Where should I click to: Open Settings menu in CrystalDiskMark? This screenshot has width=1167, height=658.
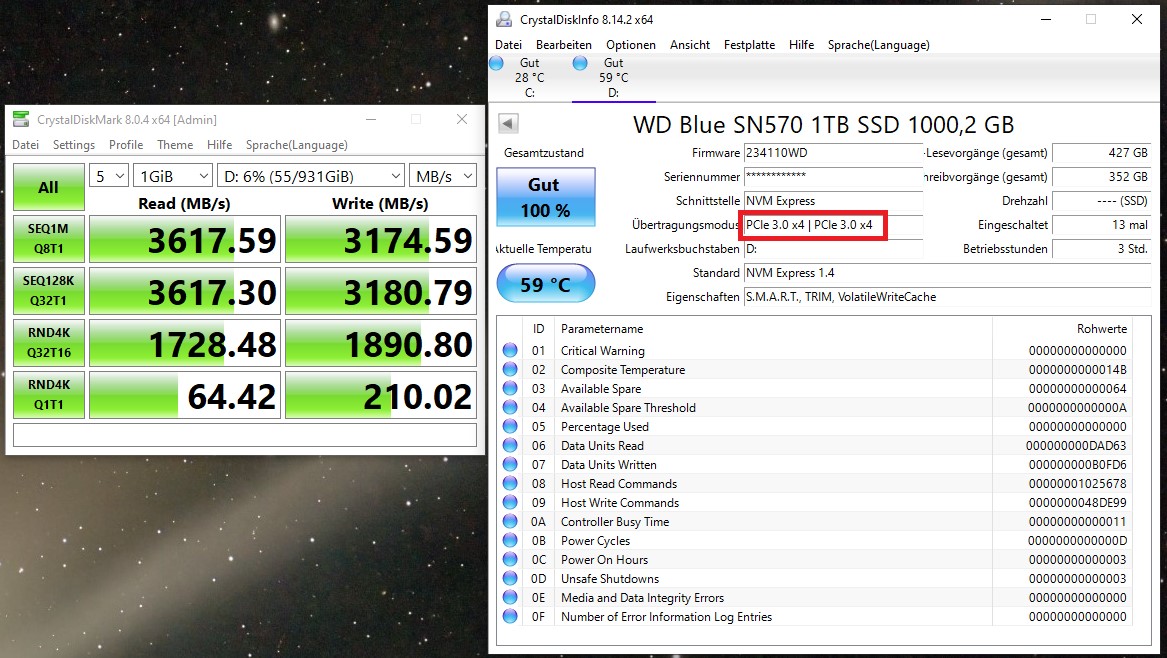tap(74, 144)
